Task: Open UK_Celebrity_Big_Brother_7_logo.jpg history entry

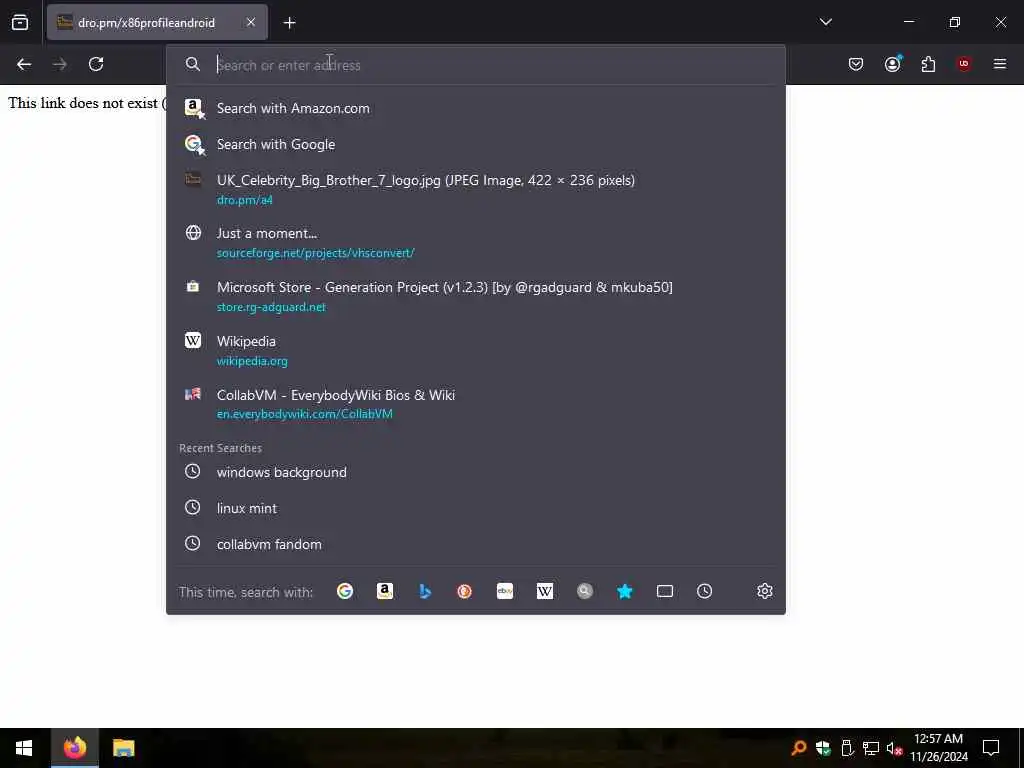Action: (475, 189)
